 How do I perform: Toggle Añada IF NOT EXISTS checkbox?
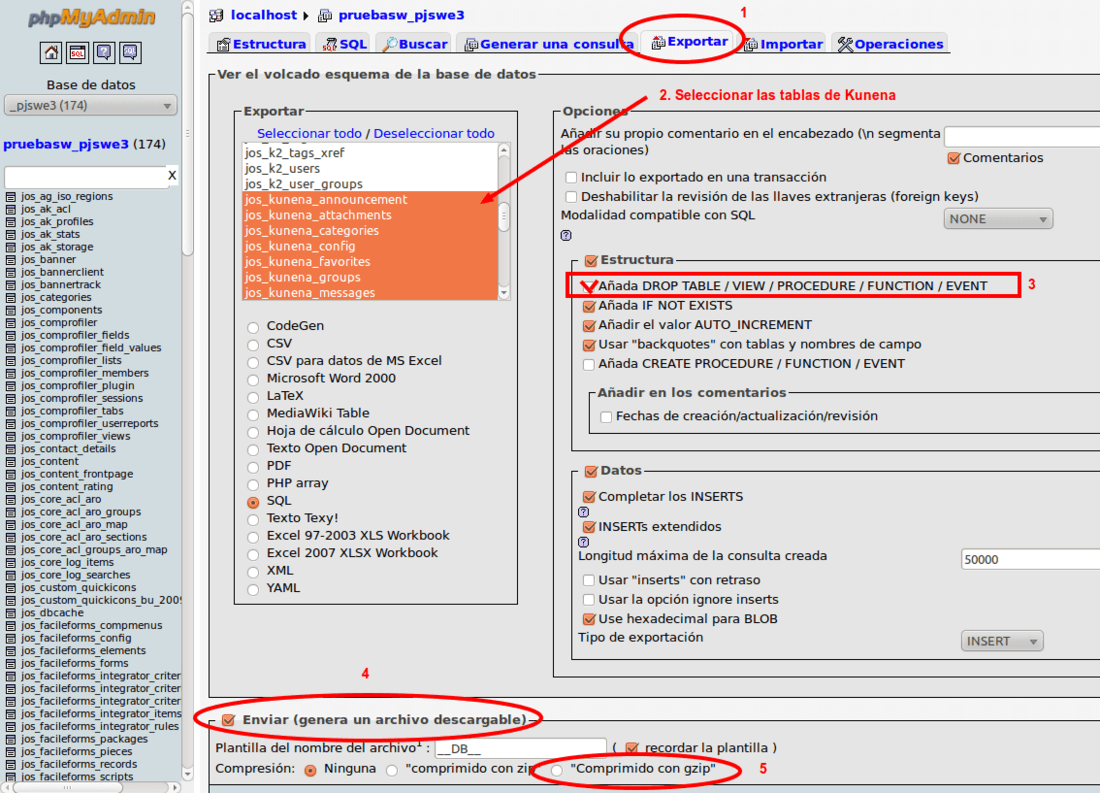[589, 306]
